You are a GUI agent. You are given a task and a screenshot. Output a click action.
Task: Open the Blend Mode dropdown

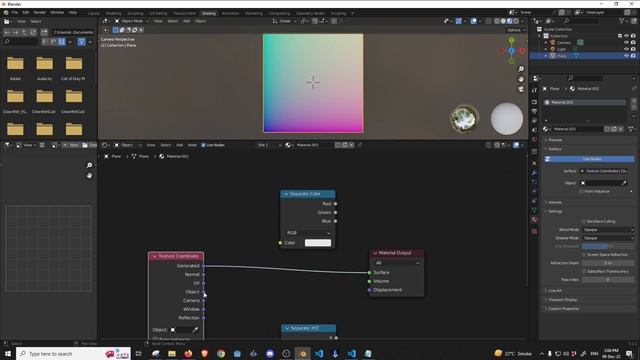608,230
